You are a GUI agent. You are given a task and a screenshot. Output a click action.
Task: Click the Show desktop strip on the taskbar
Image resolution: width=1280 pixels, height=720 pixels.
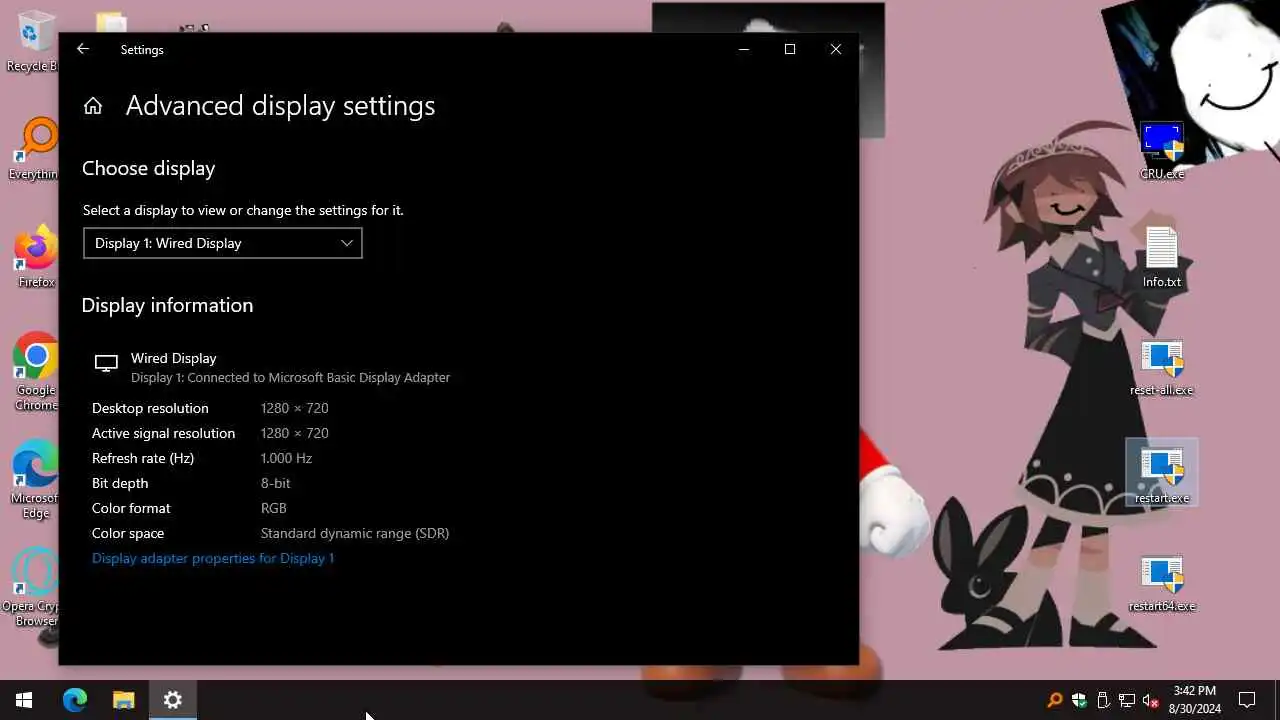coord(1277,700)
